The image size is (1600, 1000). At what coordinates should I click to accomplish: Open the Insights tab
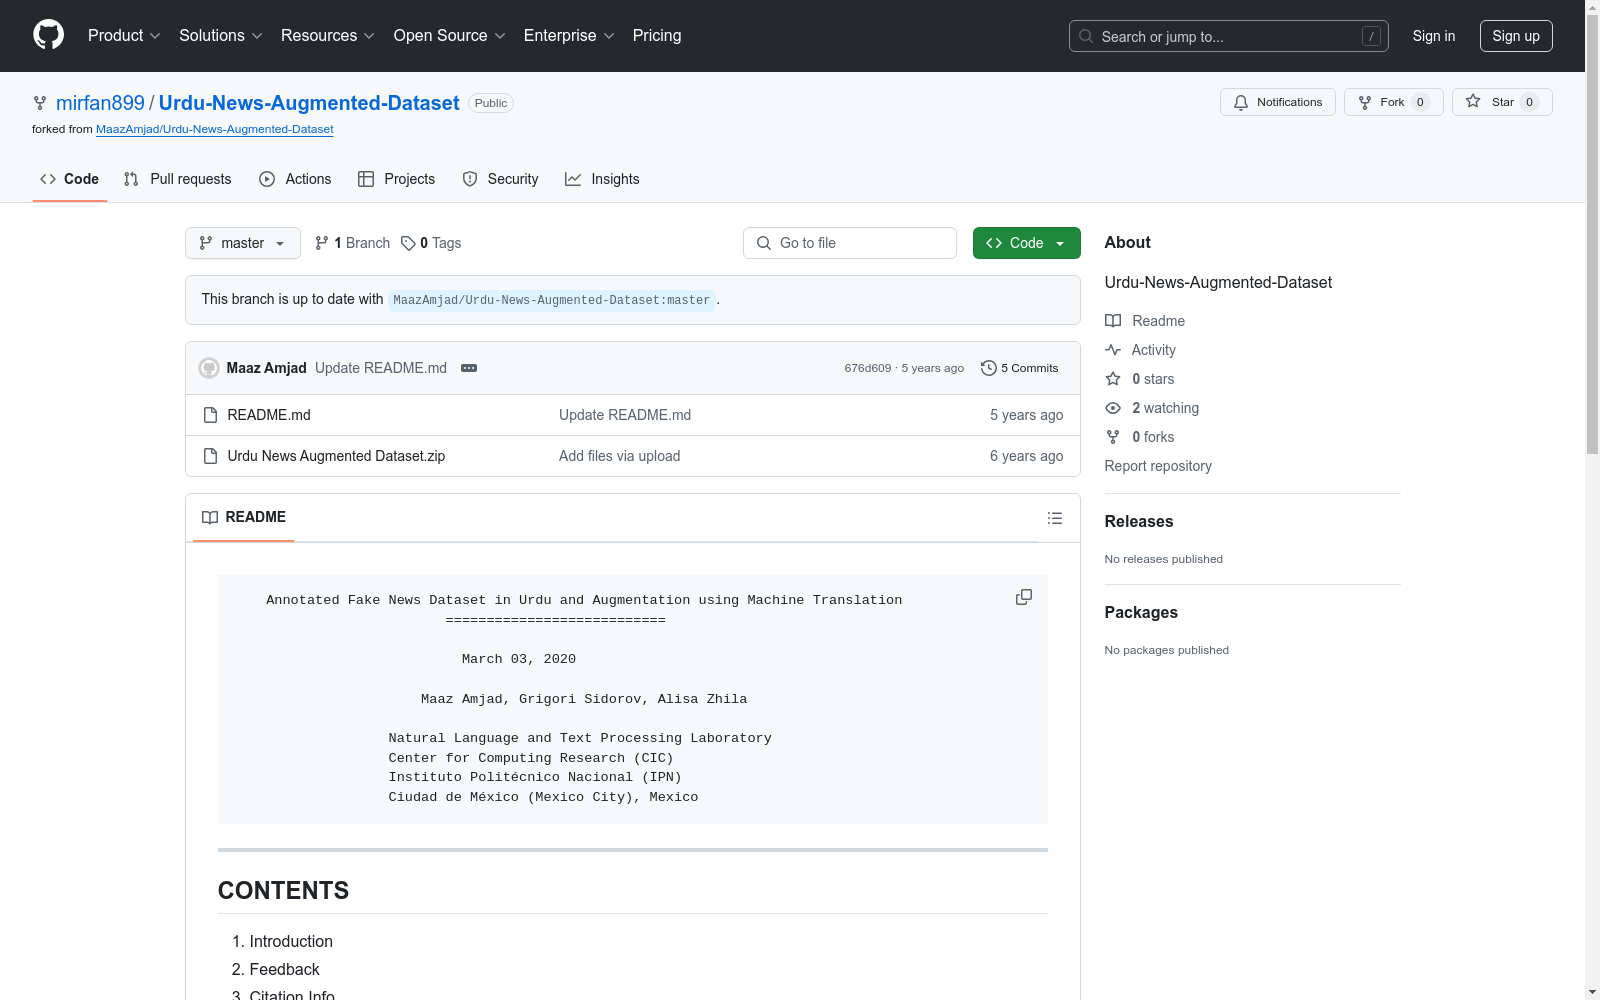[x=602, y=179]
